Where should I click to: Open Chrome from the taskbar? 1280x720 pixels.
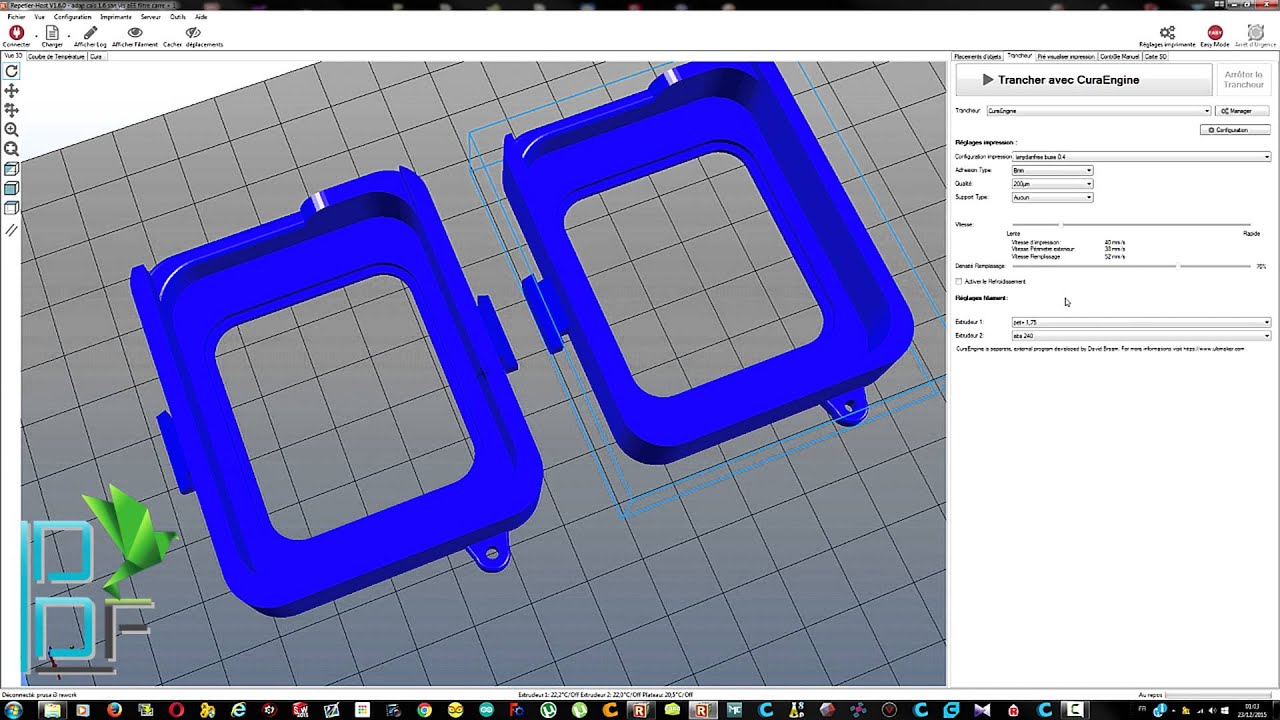[424, 710]
